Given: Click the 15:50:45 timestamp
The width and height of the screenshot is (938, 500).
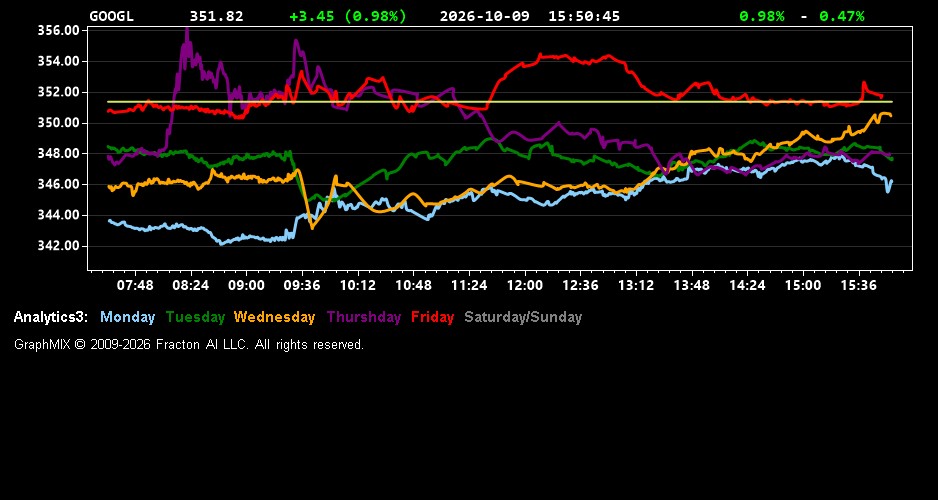Looking at the screenshot, I should [584, 16].
